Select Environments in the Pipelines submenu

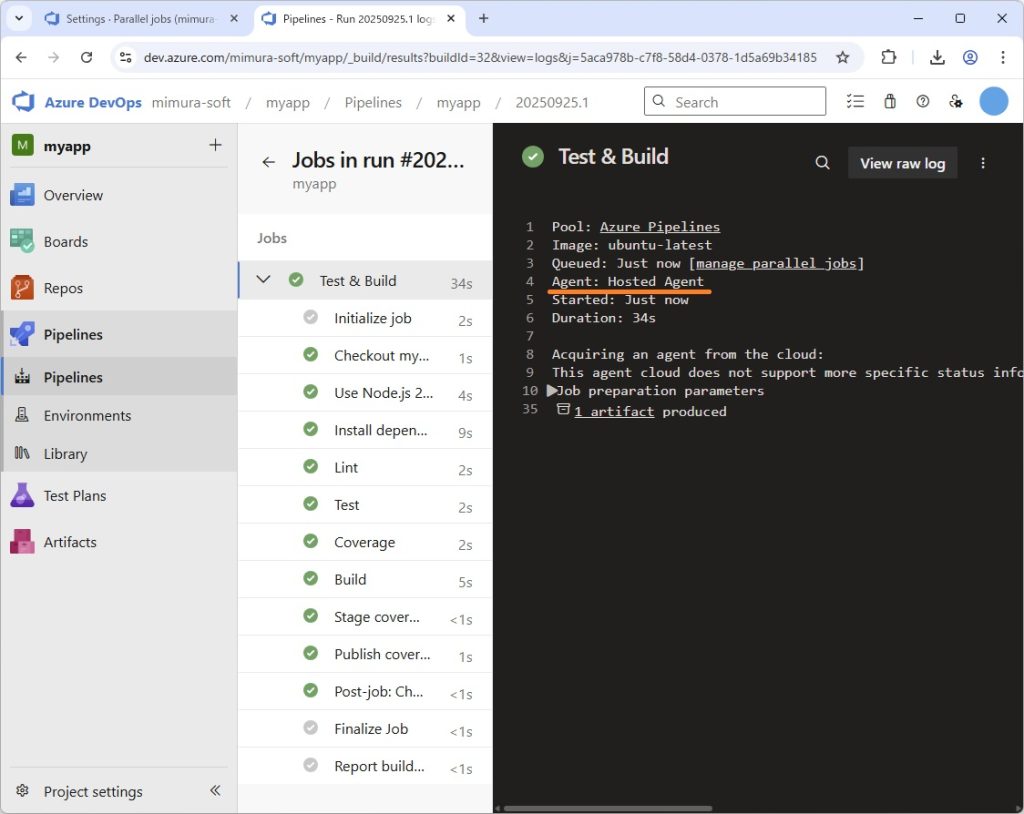[x=87, y=415]
